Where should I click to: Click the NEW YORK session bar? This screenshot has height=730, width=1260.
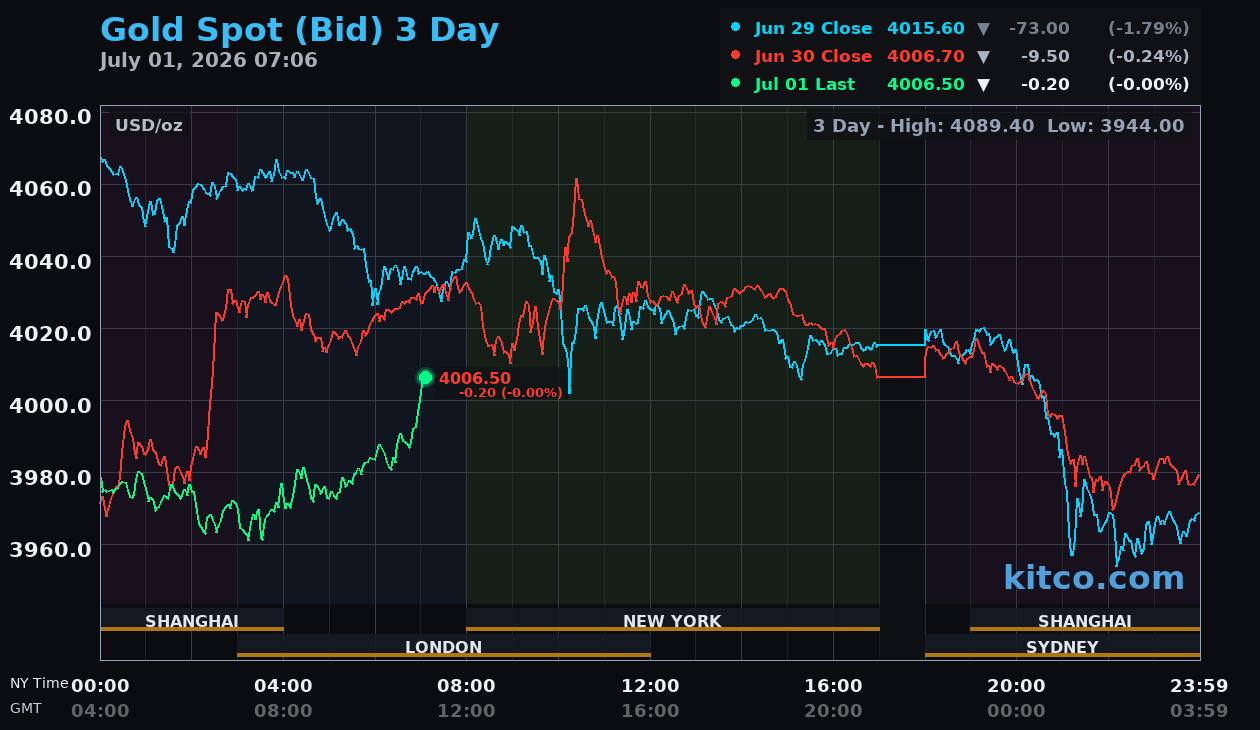point(673,620)
